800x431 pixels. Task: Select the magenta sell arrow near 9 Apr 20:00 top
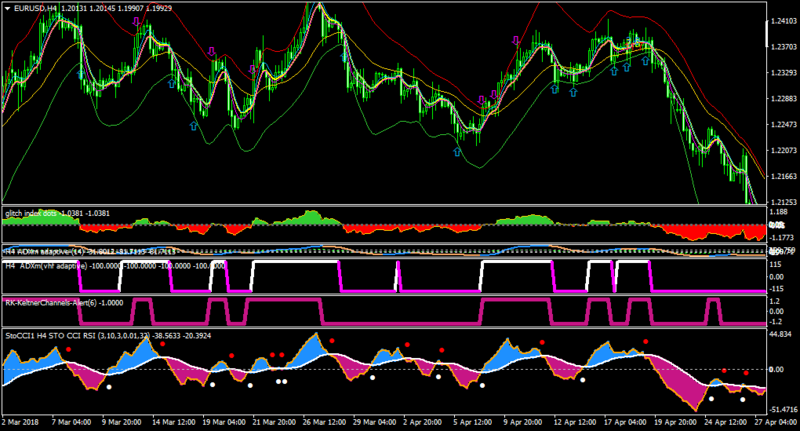click(516, 41)
